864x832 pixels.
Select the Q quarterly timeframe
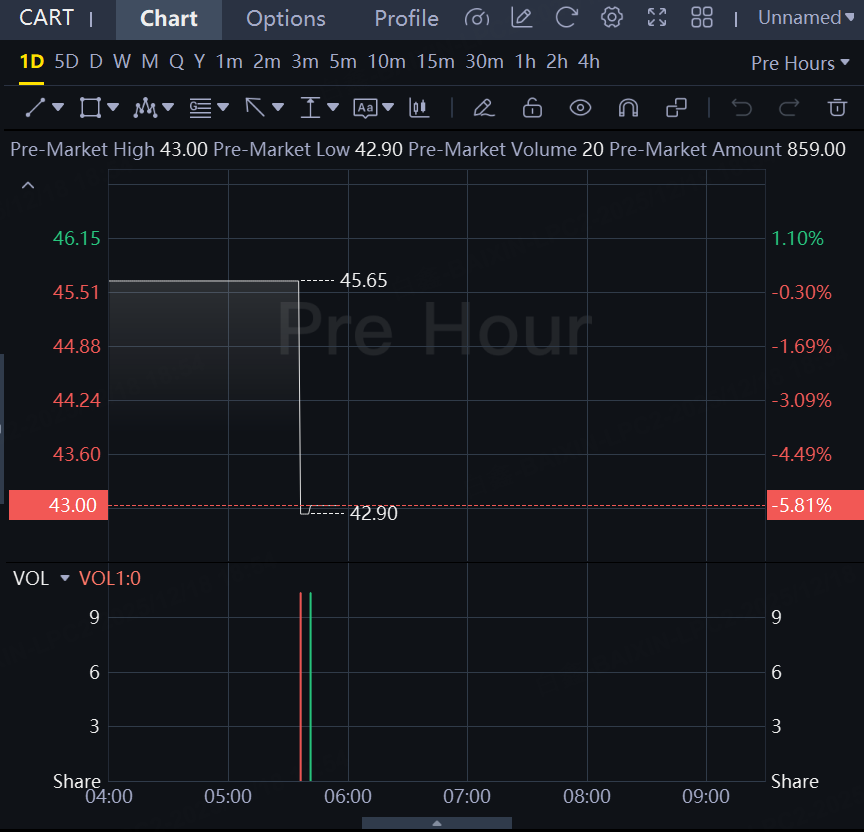pos(176,62)
